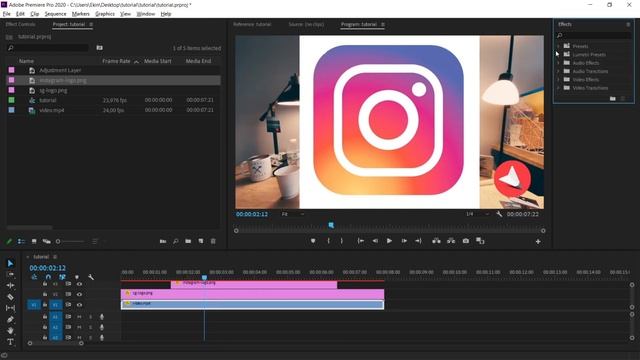Click the Lift button
Screen dimensions: 640x360
(x=436, y=241)
